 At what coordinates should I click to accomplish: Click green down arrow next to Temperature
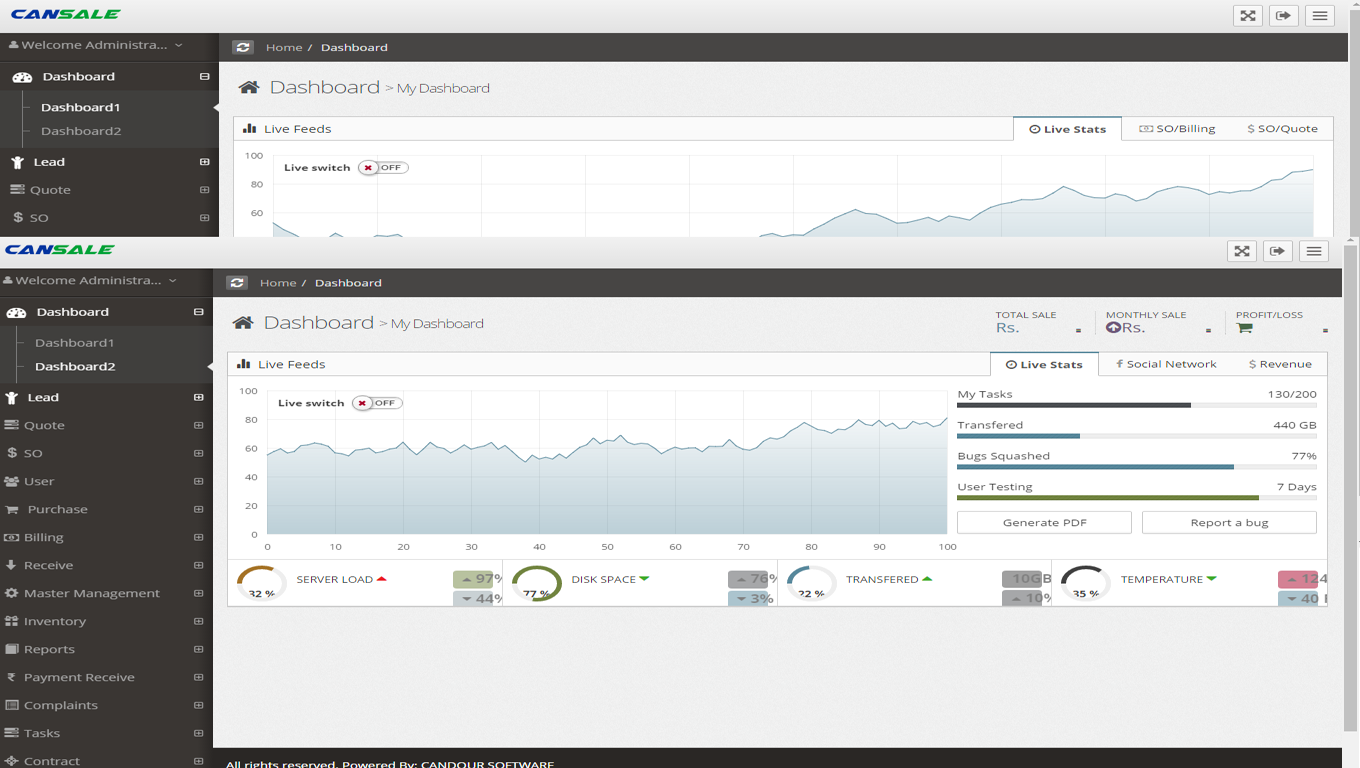1211,579
